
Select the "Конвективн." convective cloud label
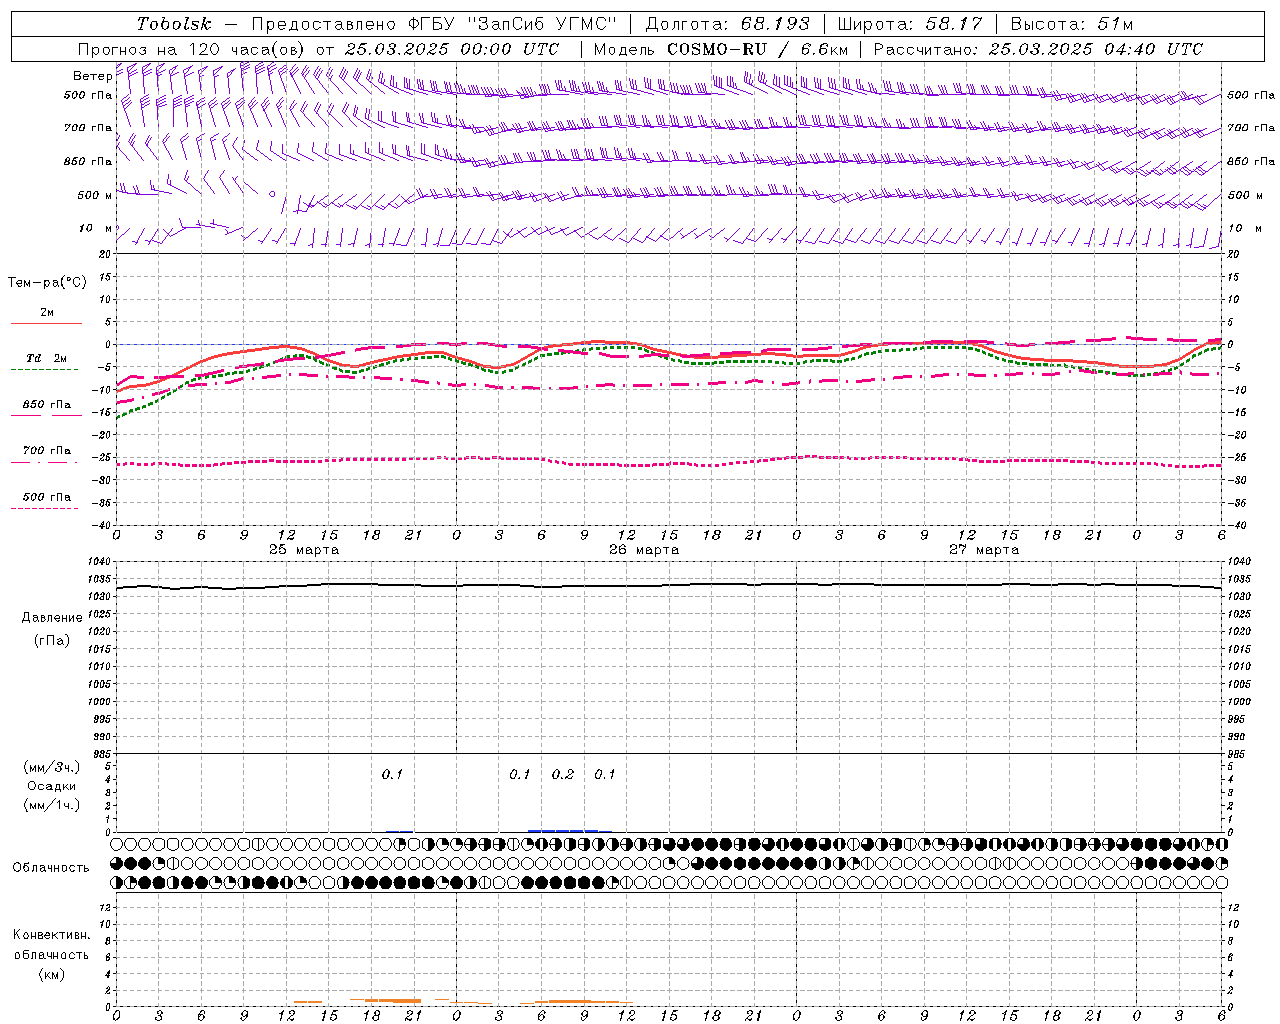tap(52, 935)
